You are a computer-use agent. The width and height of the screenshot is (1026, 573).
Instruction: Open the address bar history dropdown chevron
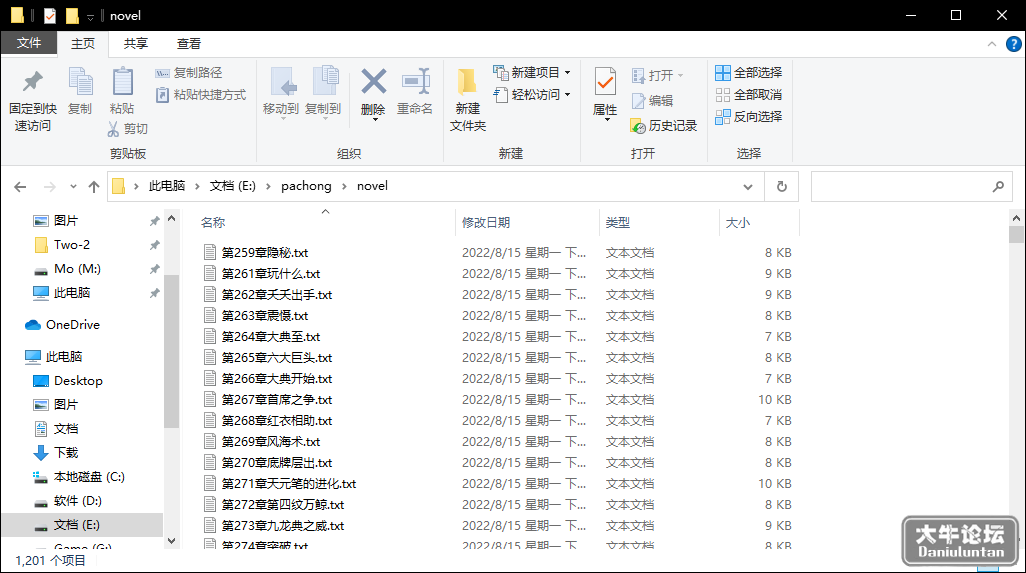747,187
